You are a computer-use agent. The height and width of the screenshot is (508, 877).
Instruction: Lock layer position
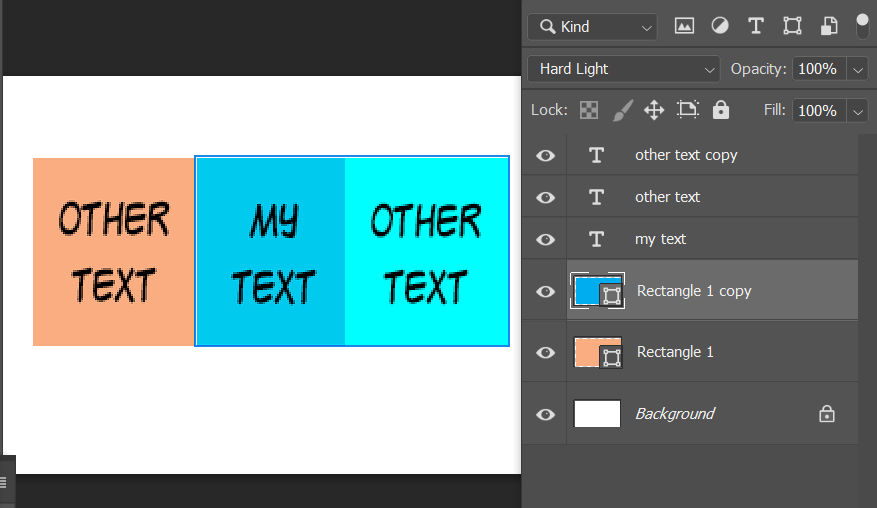pos(654,110)
